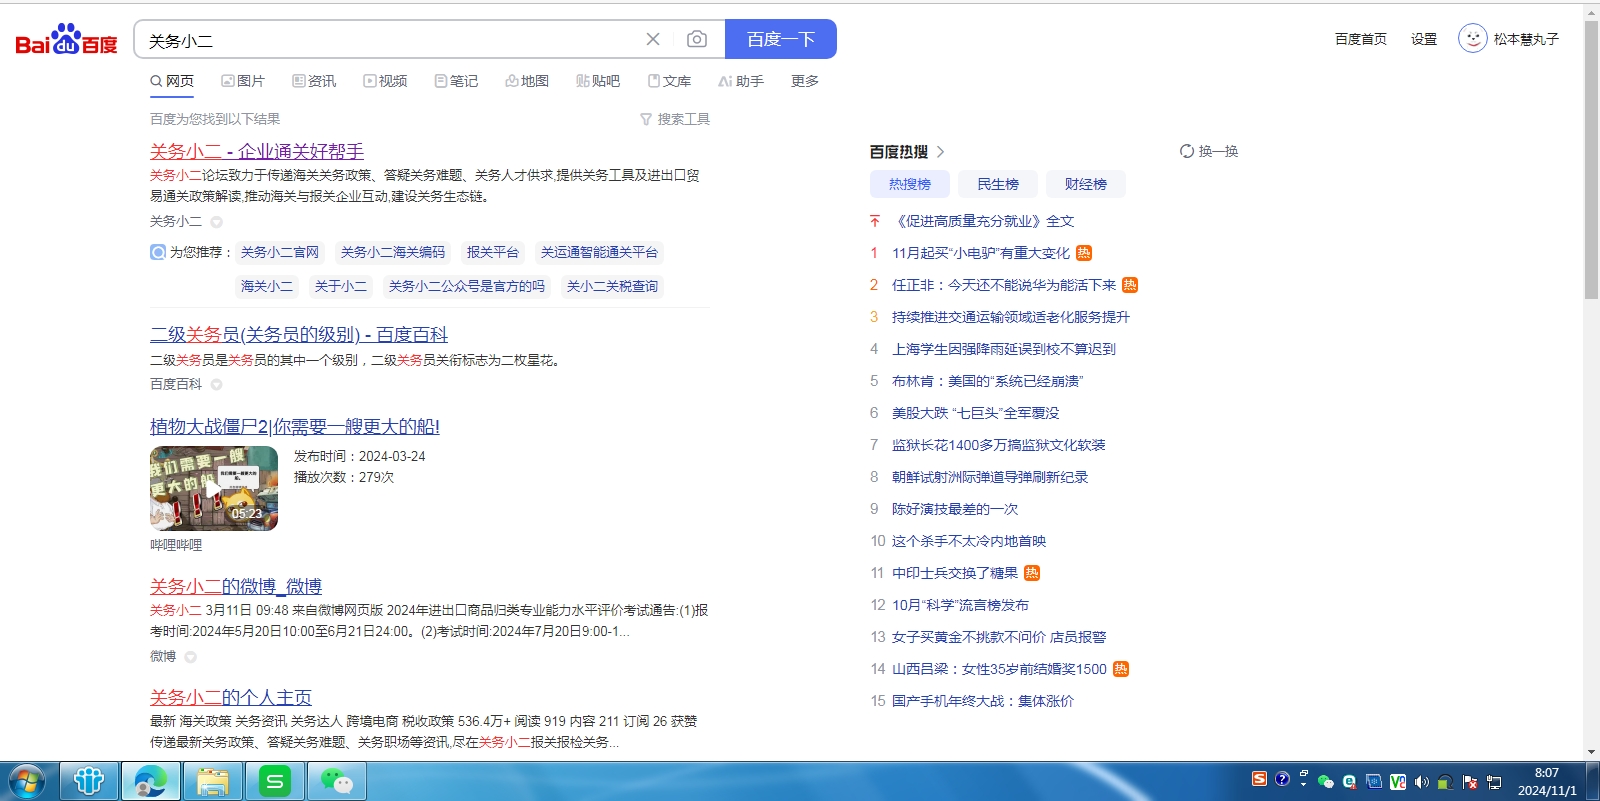The image size is (1600, 801).
Task: Open hot topic 11月起买小电驴有重大变化
Action: [x=981, y=253]
